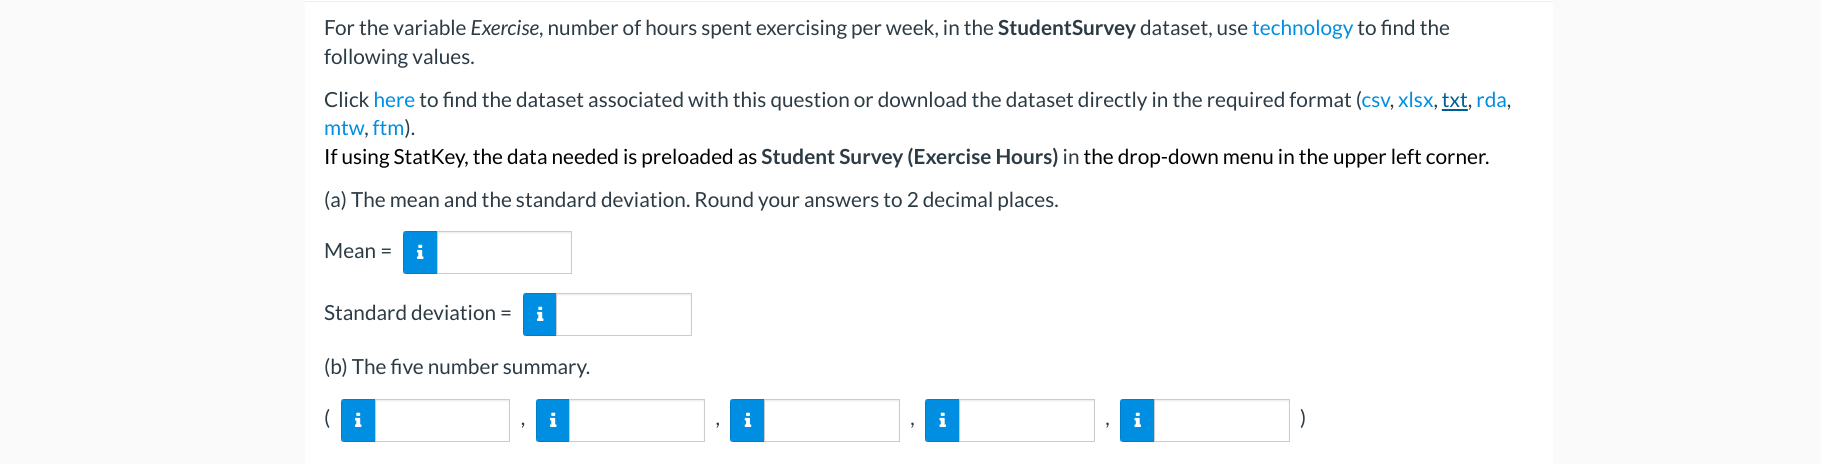Click the info icon beside Standard deviation field
The width and height of the screenshot is (1821, 464).
(x=540, y=314)
